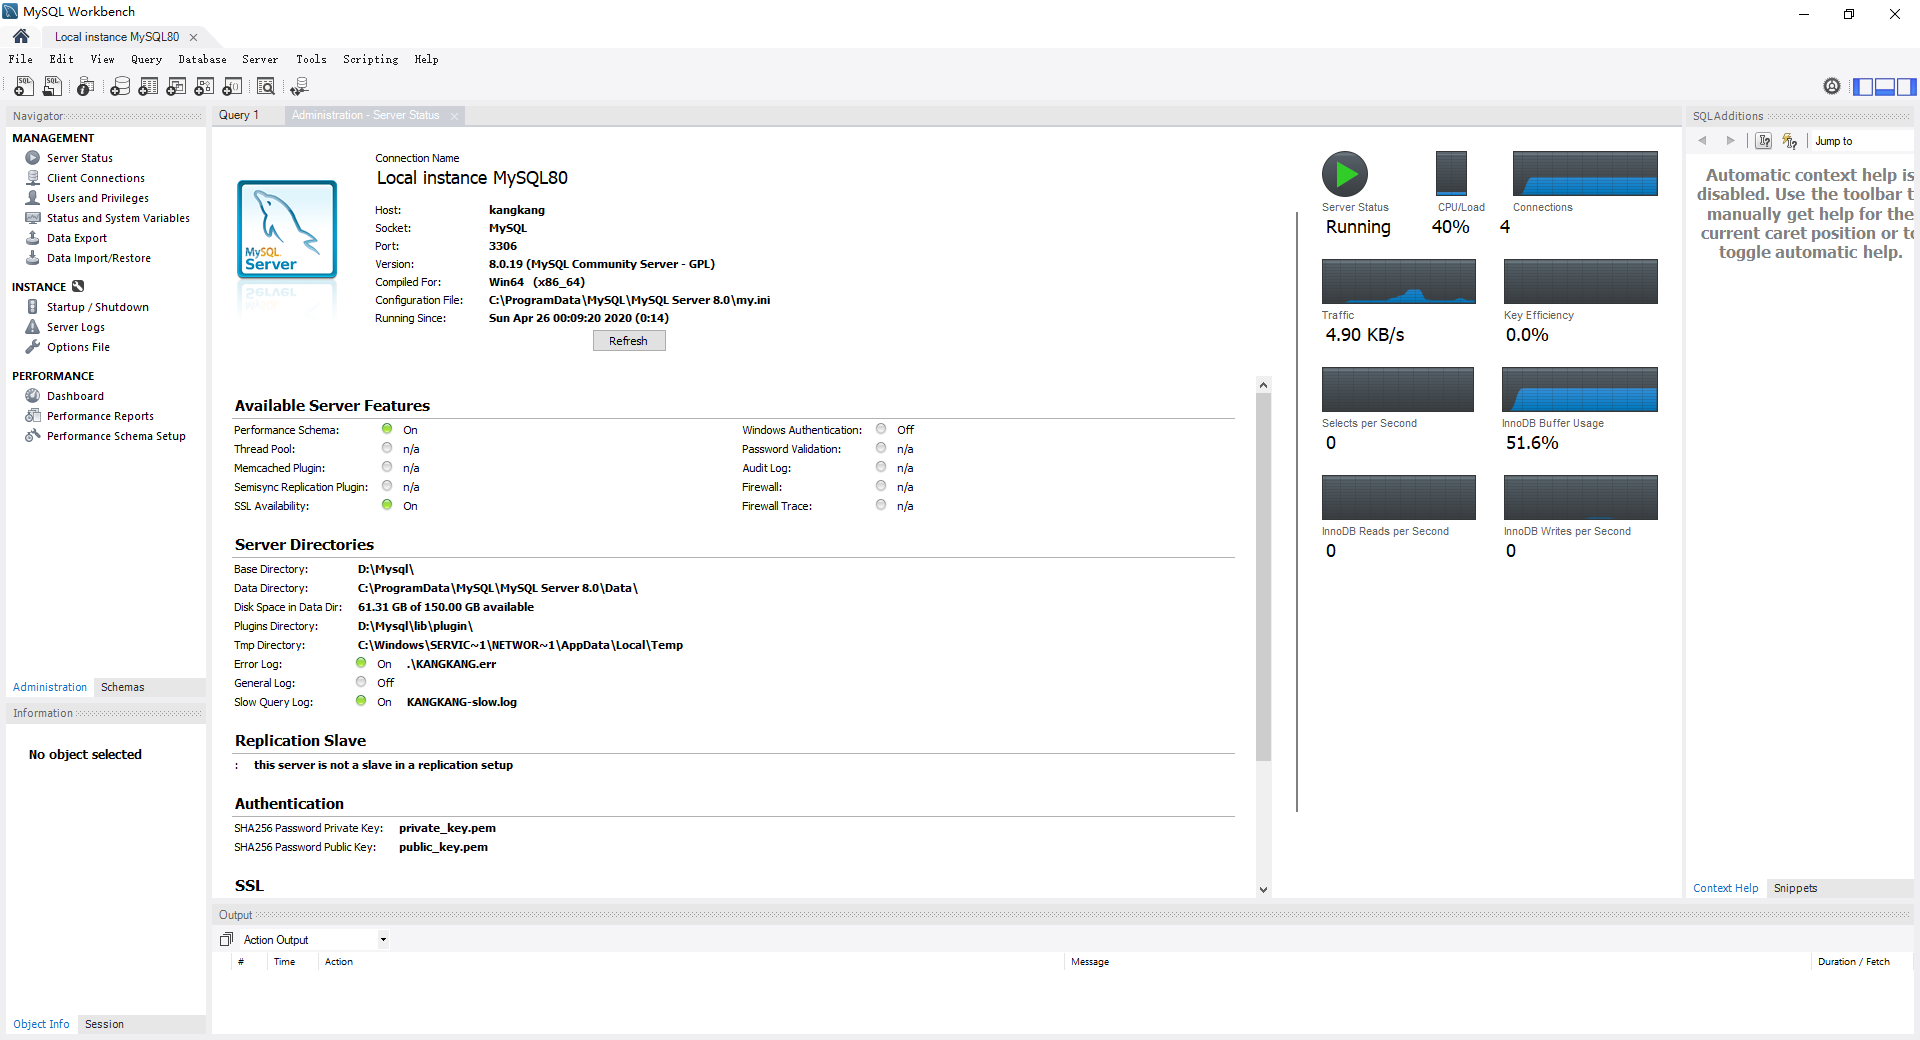
Task: Click the Performance Schema Setup icon
Action: tap(33, 436)
